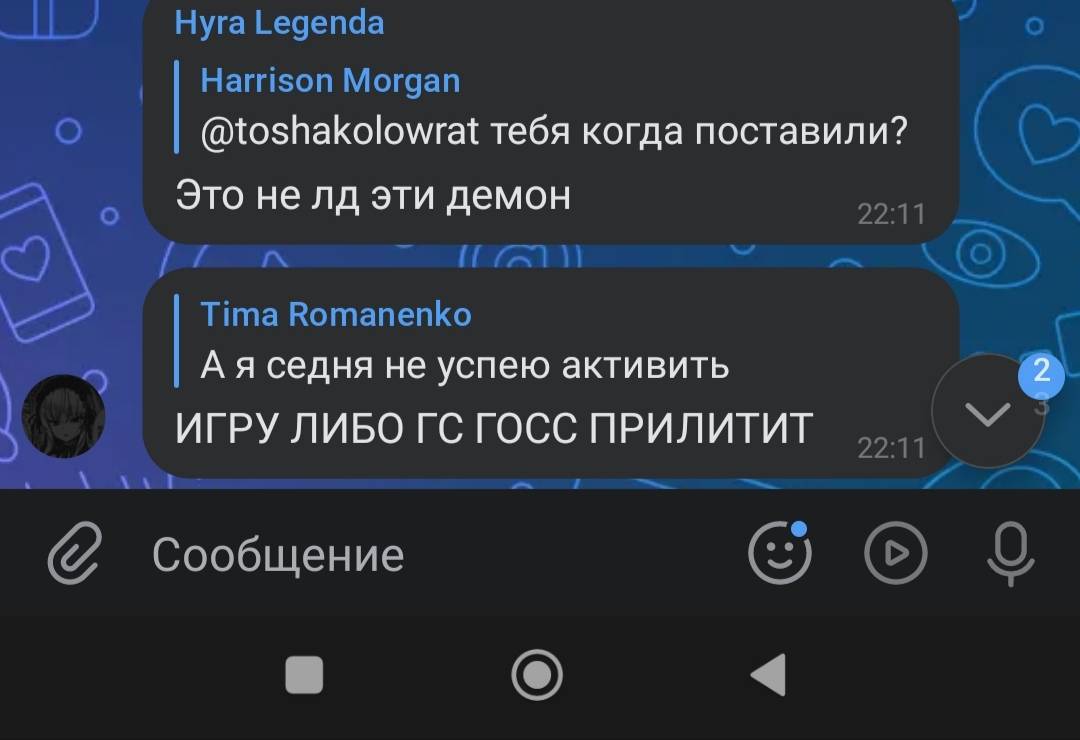Viewport: 1080px width, 740px height.
Task: Jump to latest messages with down chevron
Action: 988,412
